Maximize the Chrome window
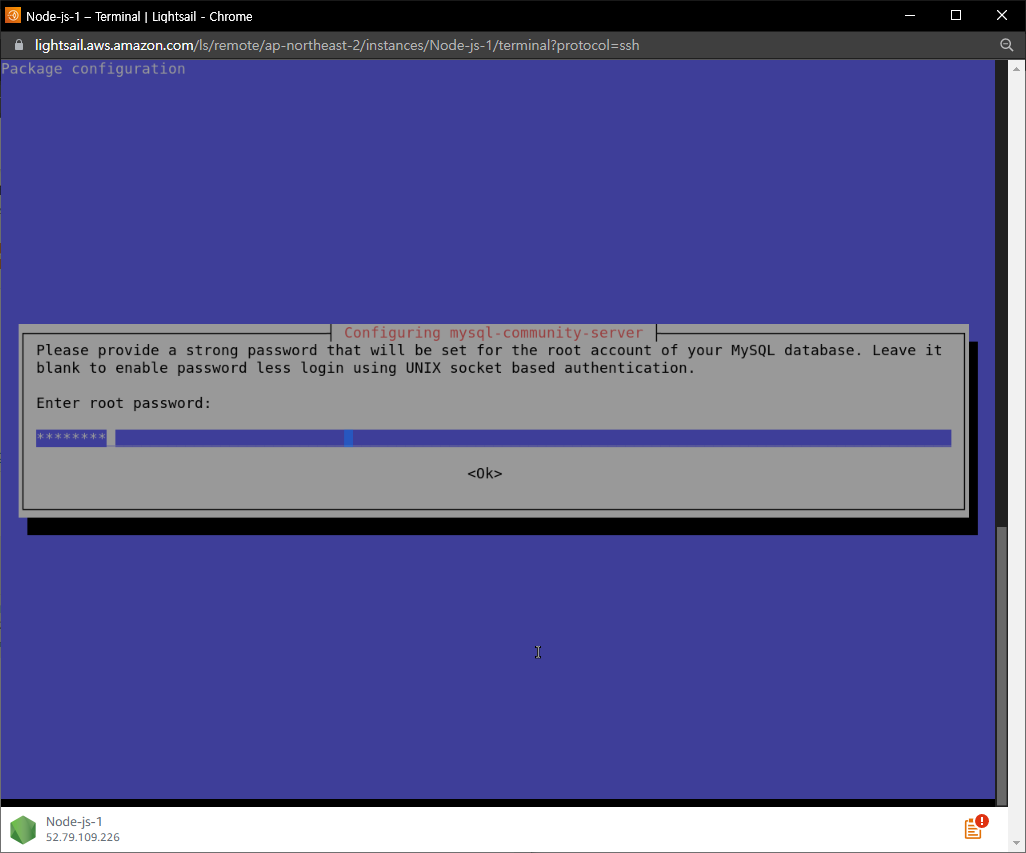This screenshot has width=1026, height=853. point(955,15)
